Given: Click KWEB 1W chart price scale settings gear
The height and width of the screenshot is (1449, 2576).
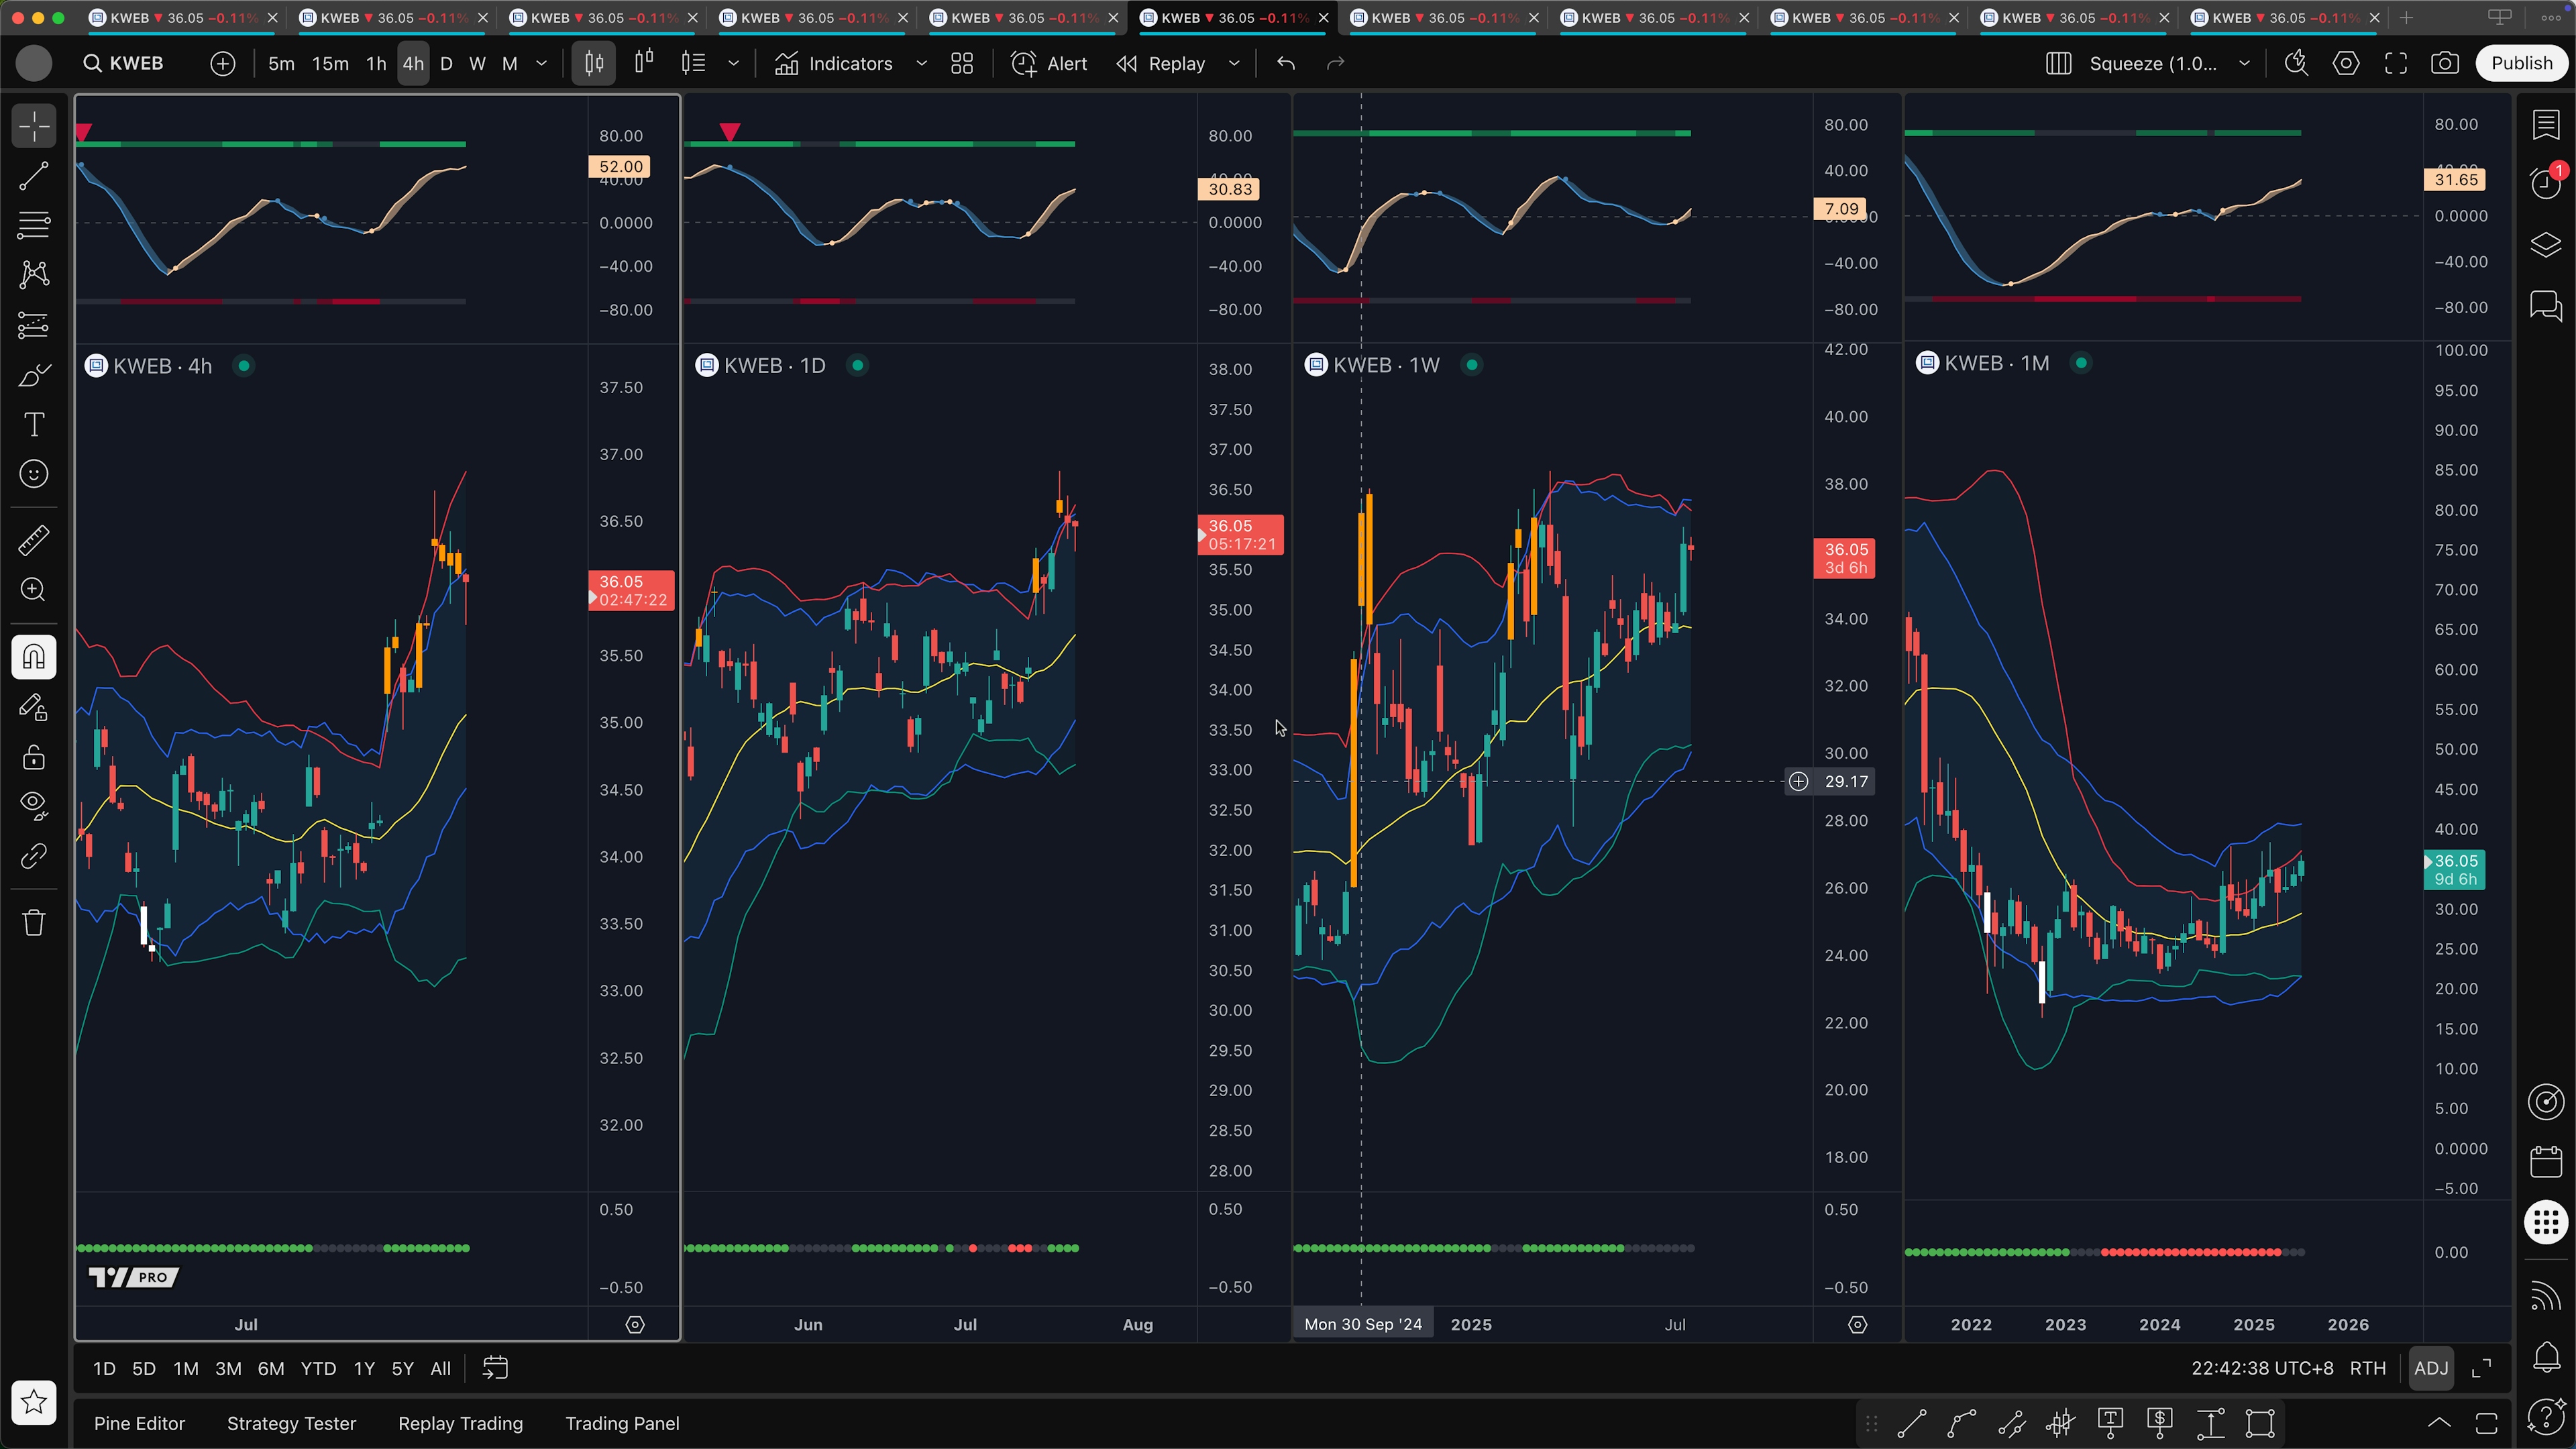Looking at the screenshot, I should click(1857, 1324).
